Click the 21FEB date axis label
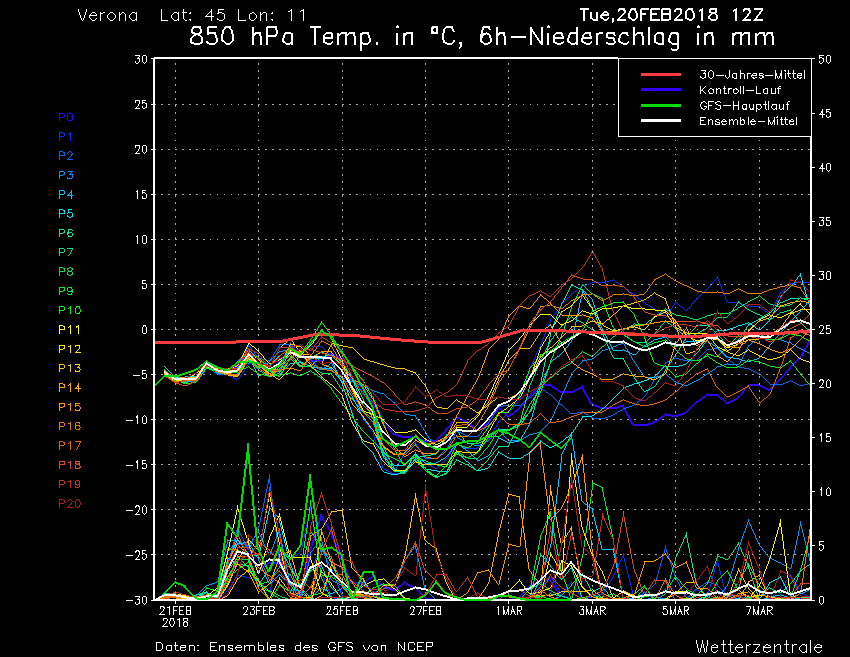 [x=175, y=611]
